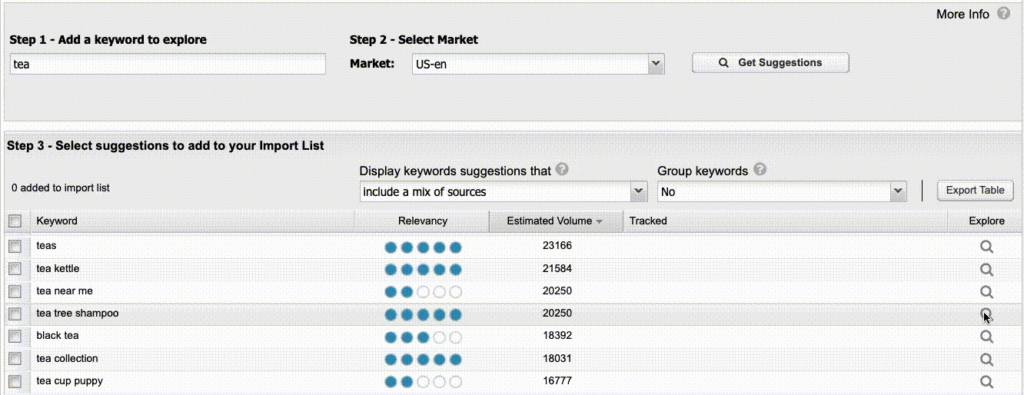Click relevancy dots for 'black tea'
This screenshot has height=395, width=1024.
[423, 337]
